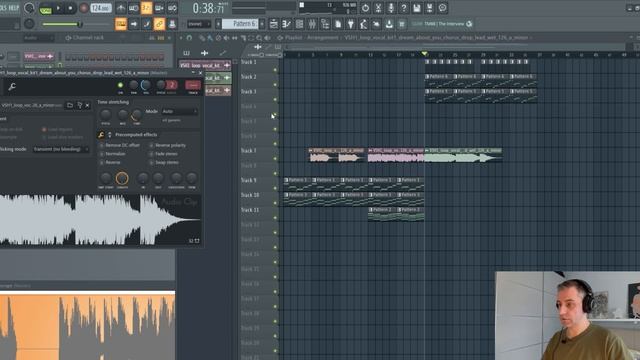
Task: Toggle the metronome icon
Action: 121,8
